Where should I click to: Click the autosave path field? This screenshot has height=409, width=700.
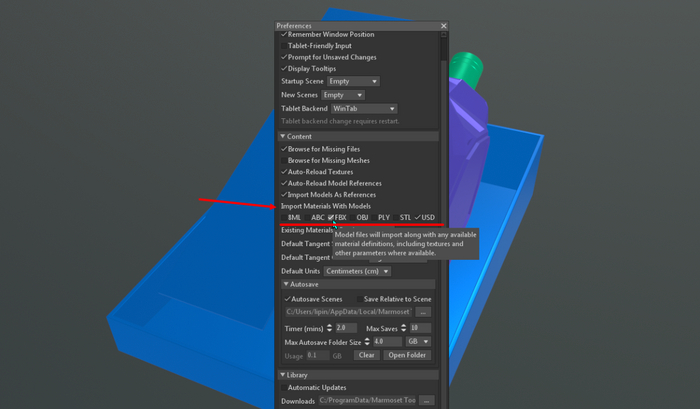(349, 312)
